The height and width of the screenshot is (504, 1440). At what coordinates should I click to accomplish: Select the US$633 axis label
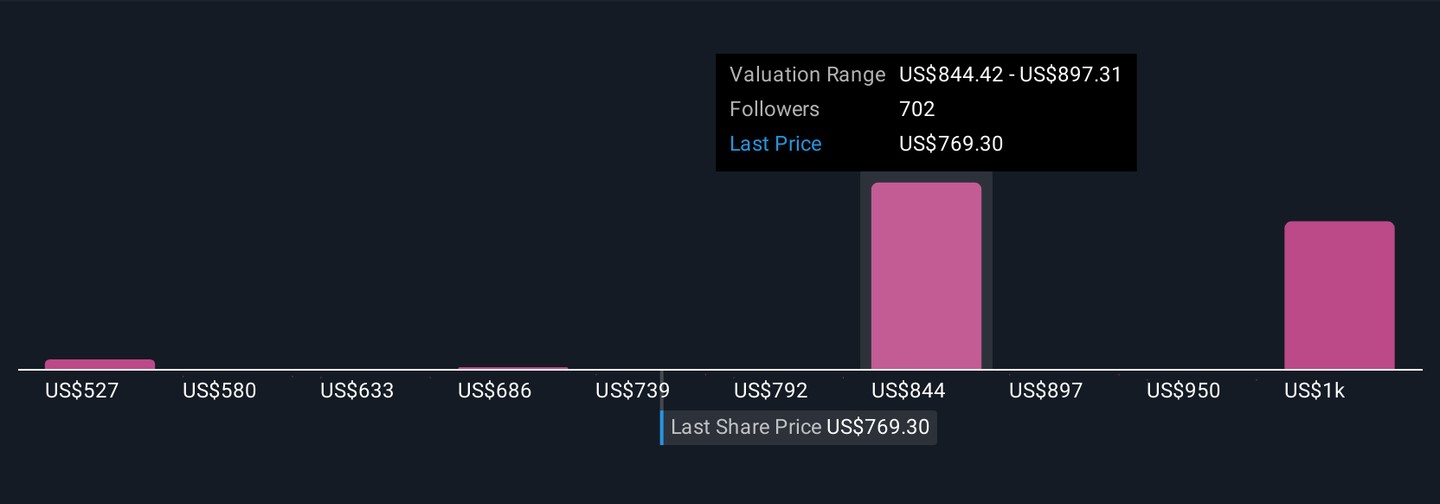tap(357, 391)
